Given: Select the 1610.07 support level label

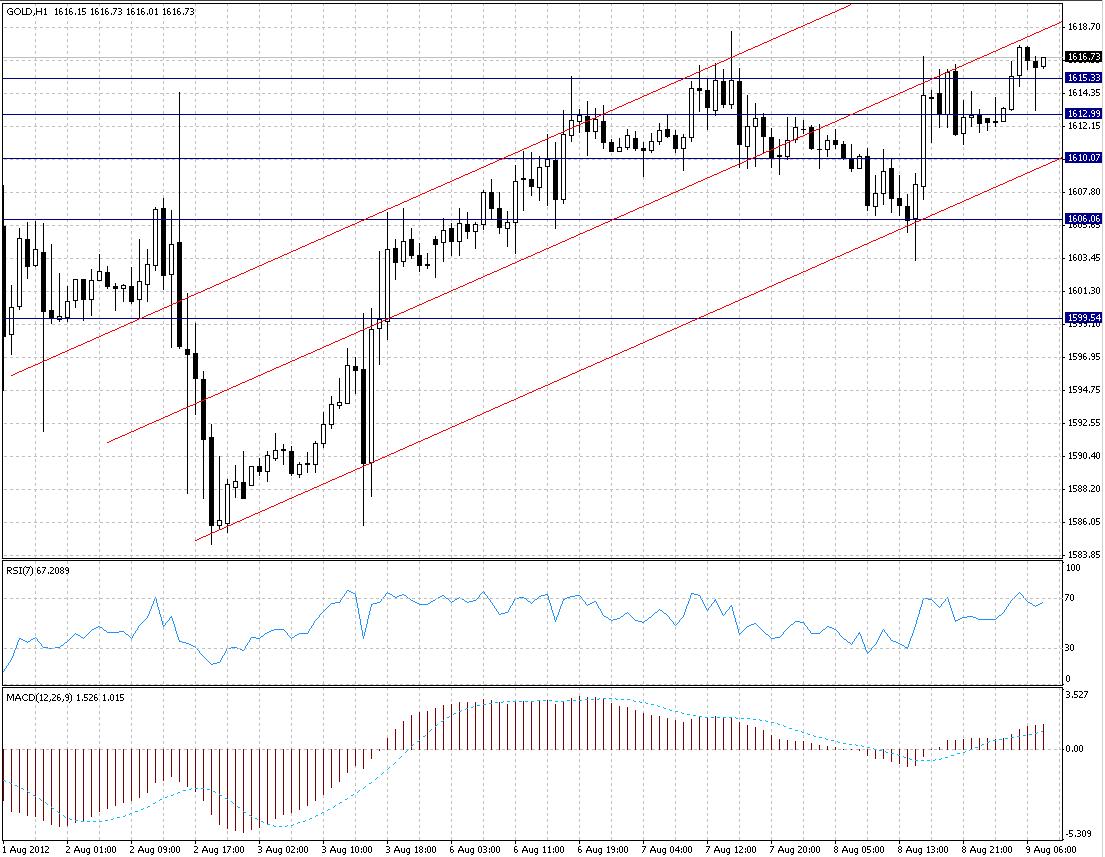Looking at the screenshot, I should tap(1083, 158).
